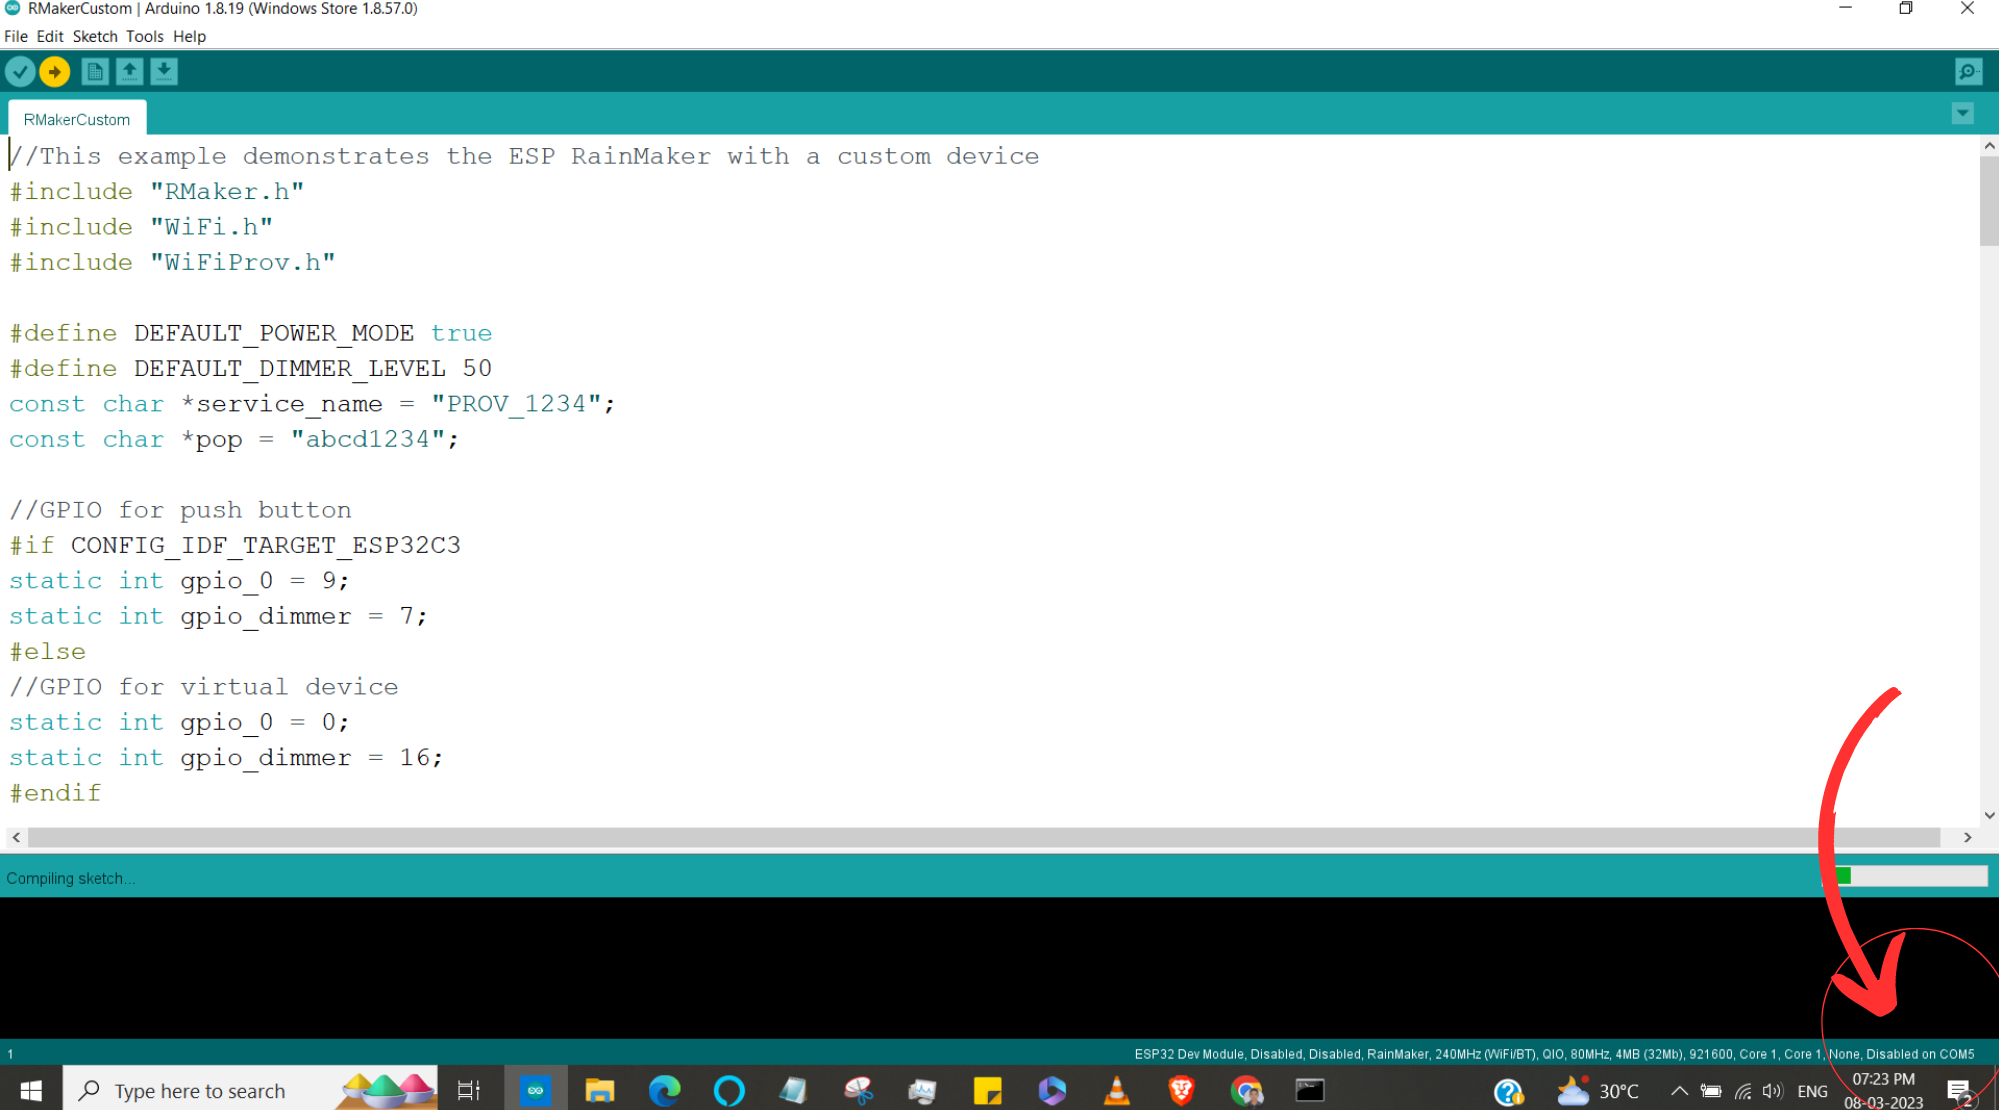Click the editor scroll up arrow

click(1989, 146)
